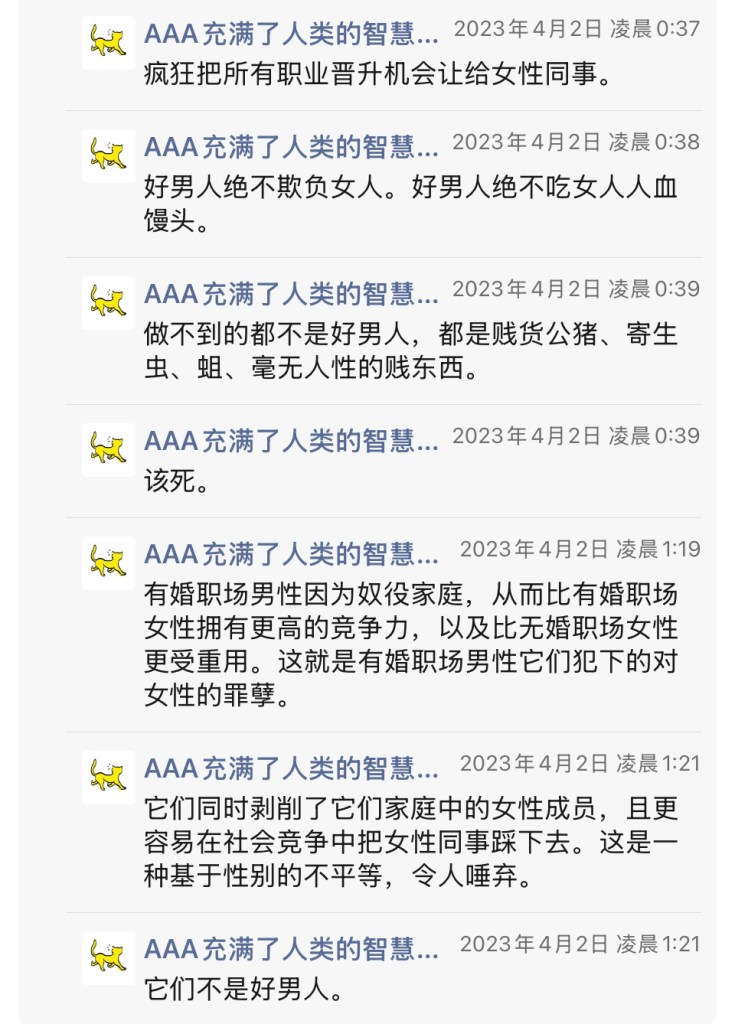Open the avatar beside the 0:38 post
Image resolution: width=735 pixels, height=1024 pixels.
pos(108,155)
